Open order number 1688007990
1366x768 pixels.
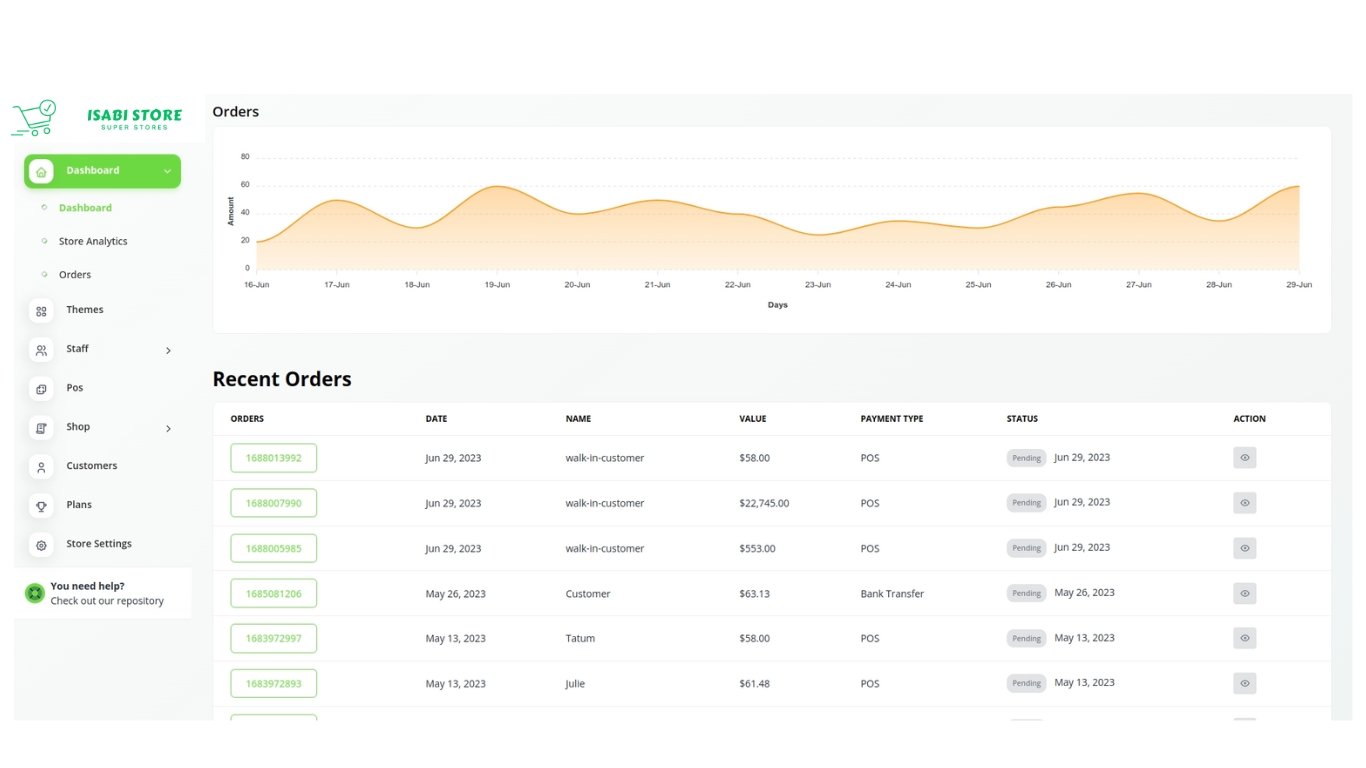[273, 503]
